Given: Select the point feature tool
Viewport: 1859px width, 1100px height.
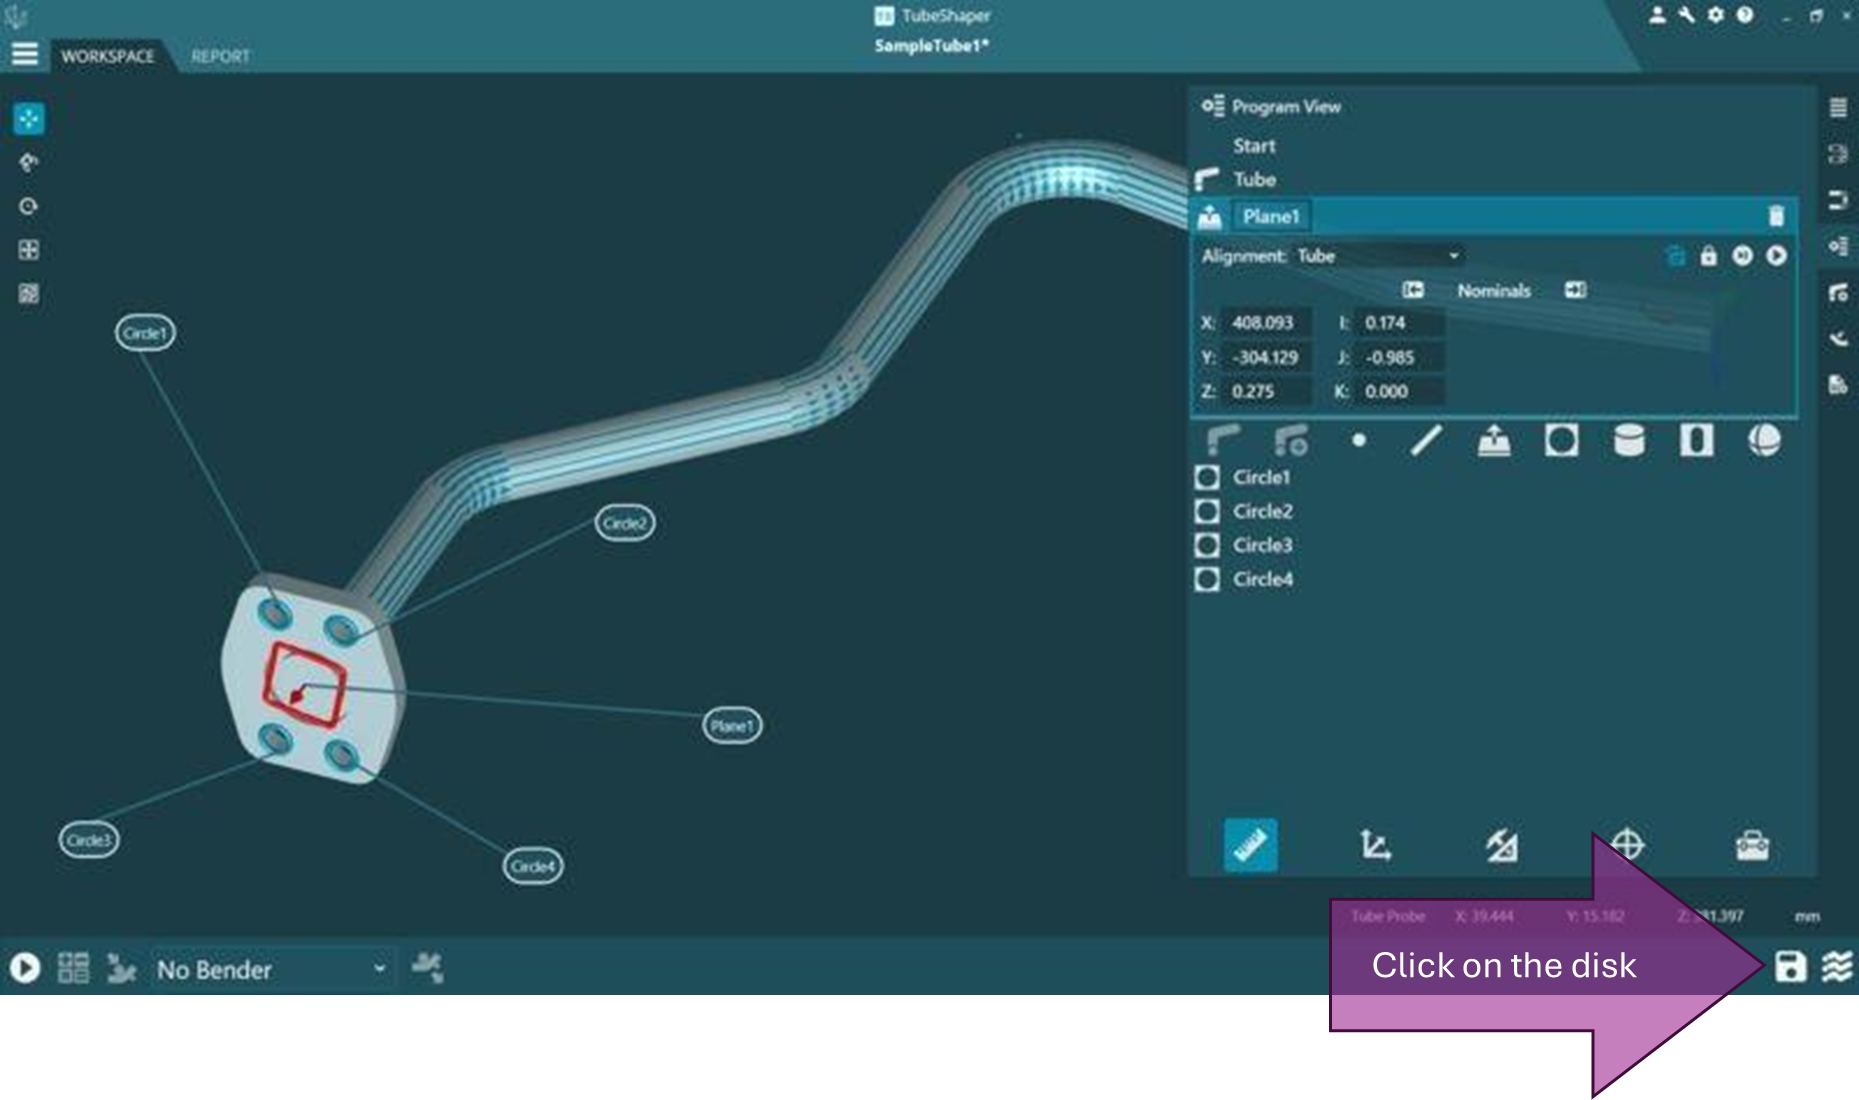Looking at the screenshot, I should pyautogui.click(x=1358, y=439).
